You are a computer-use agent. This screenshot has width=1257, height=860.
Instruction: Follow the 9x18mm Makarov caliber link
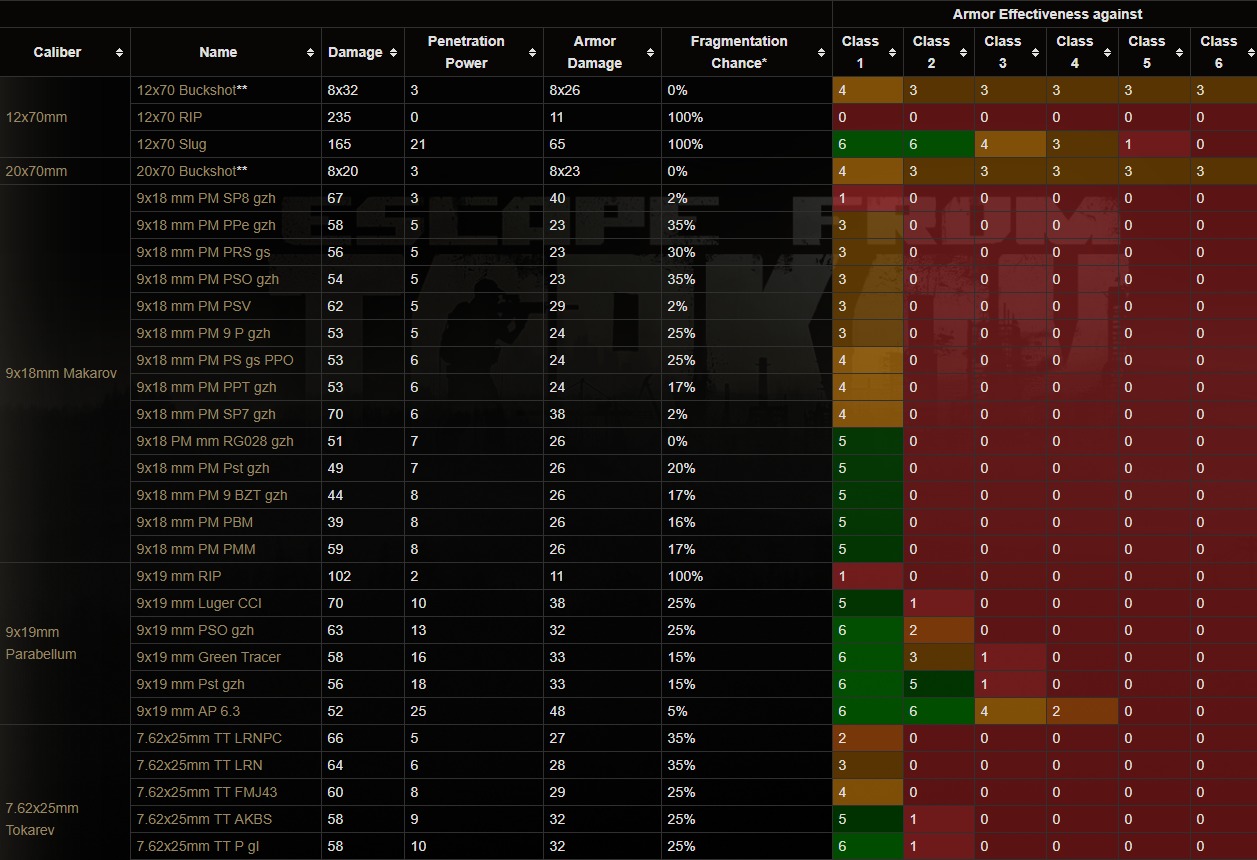pos(61,373)
